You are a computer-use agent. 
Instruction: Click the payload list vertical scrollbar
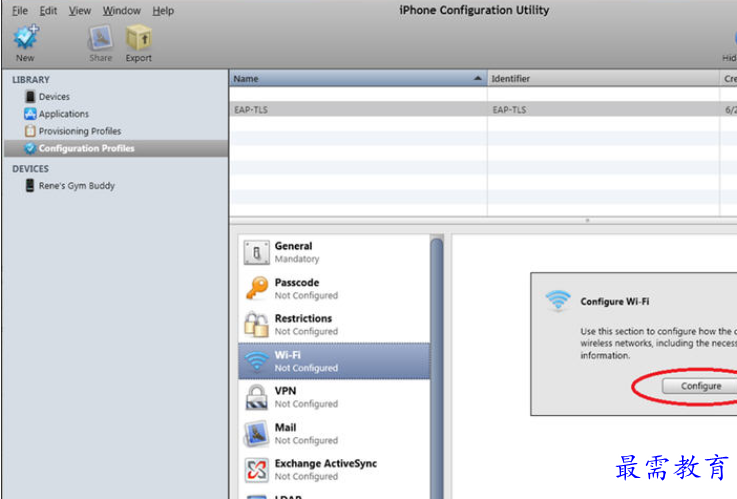point(437,366)
